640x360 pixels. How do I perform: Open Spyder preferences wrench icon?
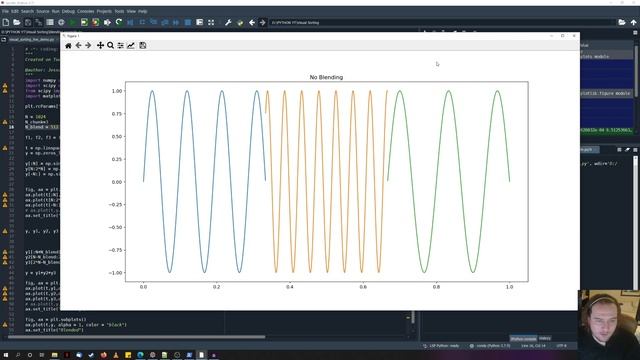click(228, 22)
